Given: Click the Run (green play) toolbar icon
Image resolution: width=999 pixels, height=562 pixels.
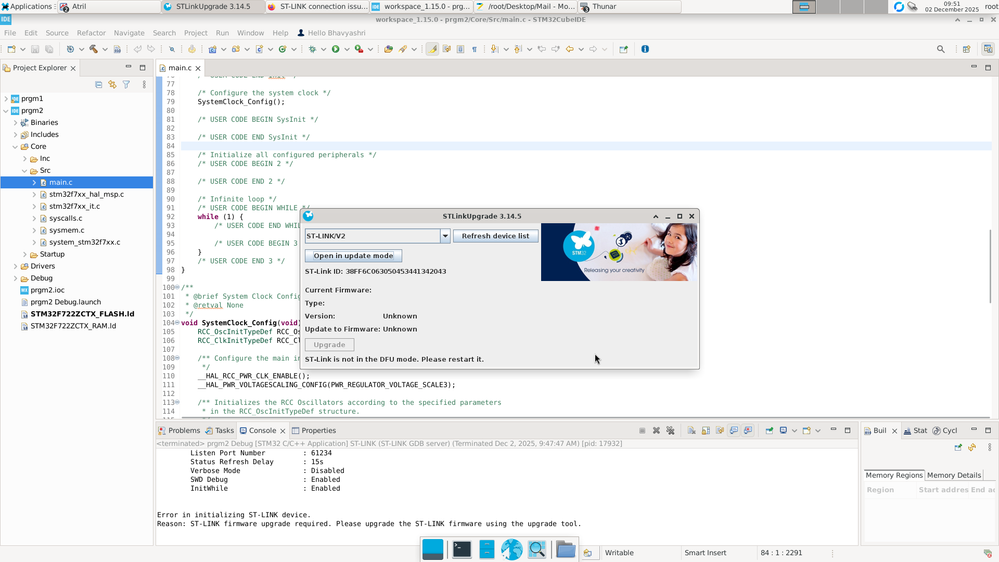Looking at the screenshot, I should tap(336, 49).
